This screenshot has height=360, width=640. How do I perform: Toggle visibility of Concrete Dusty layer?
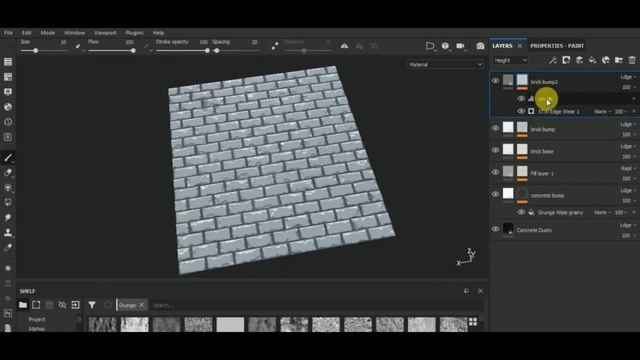(496, 229)
